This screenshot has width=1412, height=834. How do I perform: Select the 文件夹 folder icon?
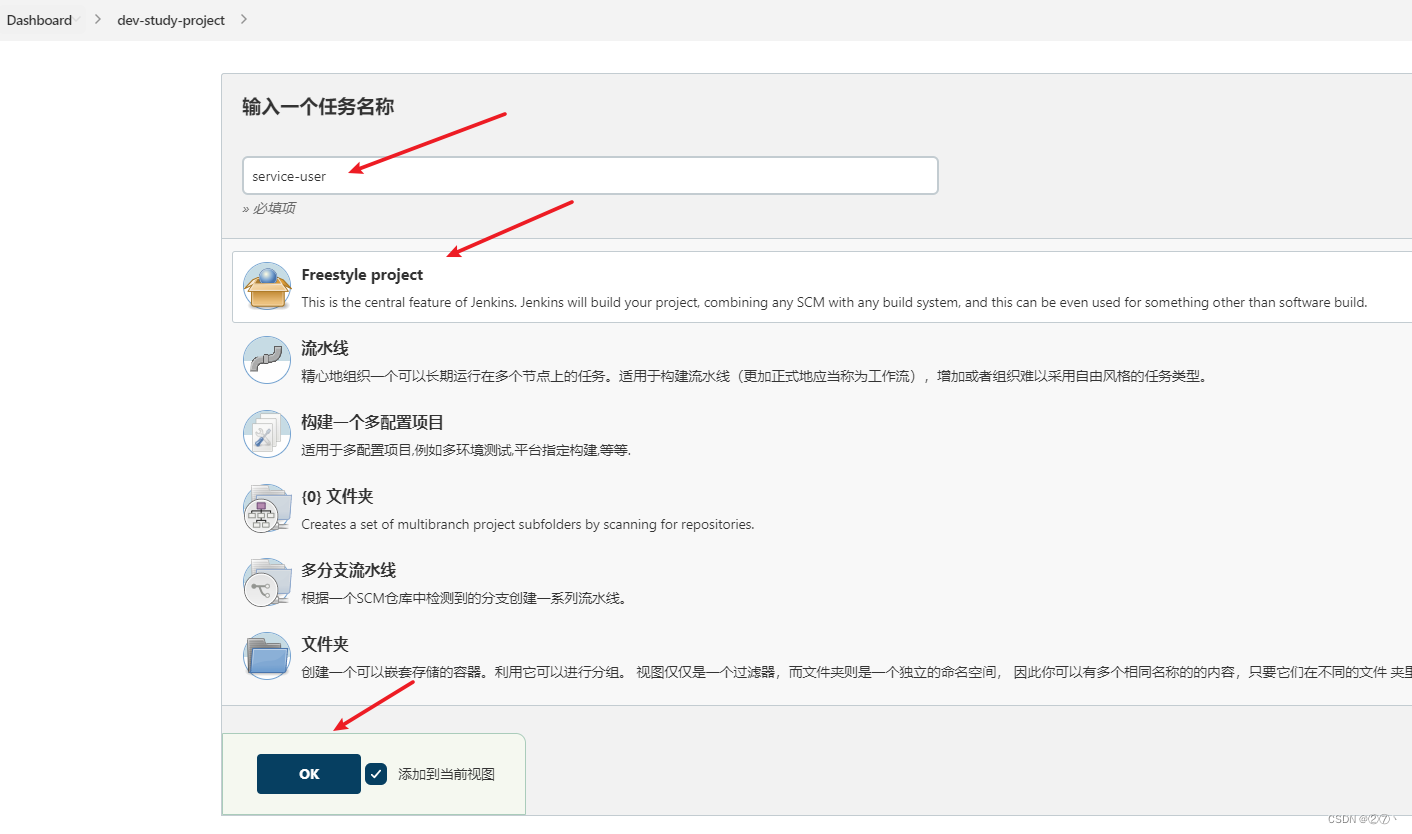[x=266, y=656]
